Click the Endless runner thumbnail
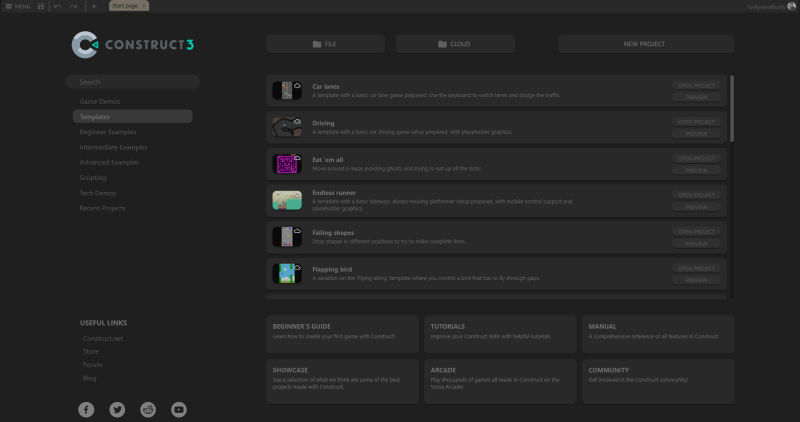This screenshot has width=800, height=422. [287, 201]
